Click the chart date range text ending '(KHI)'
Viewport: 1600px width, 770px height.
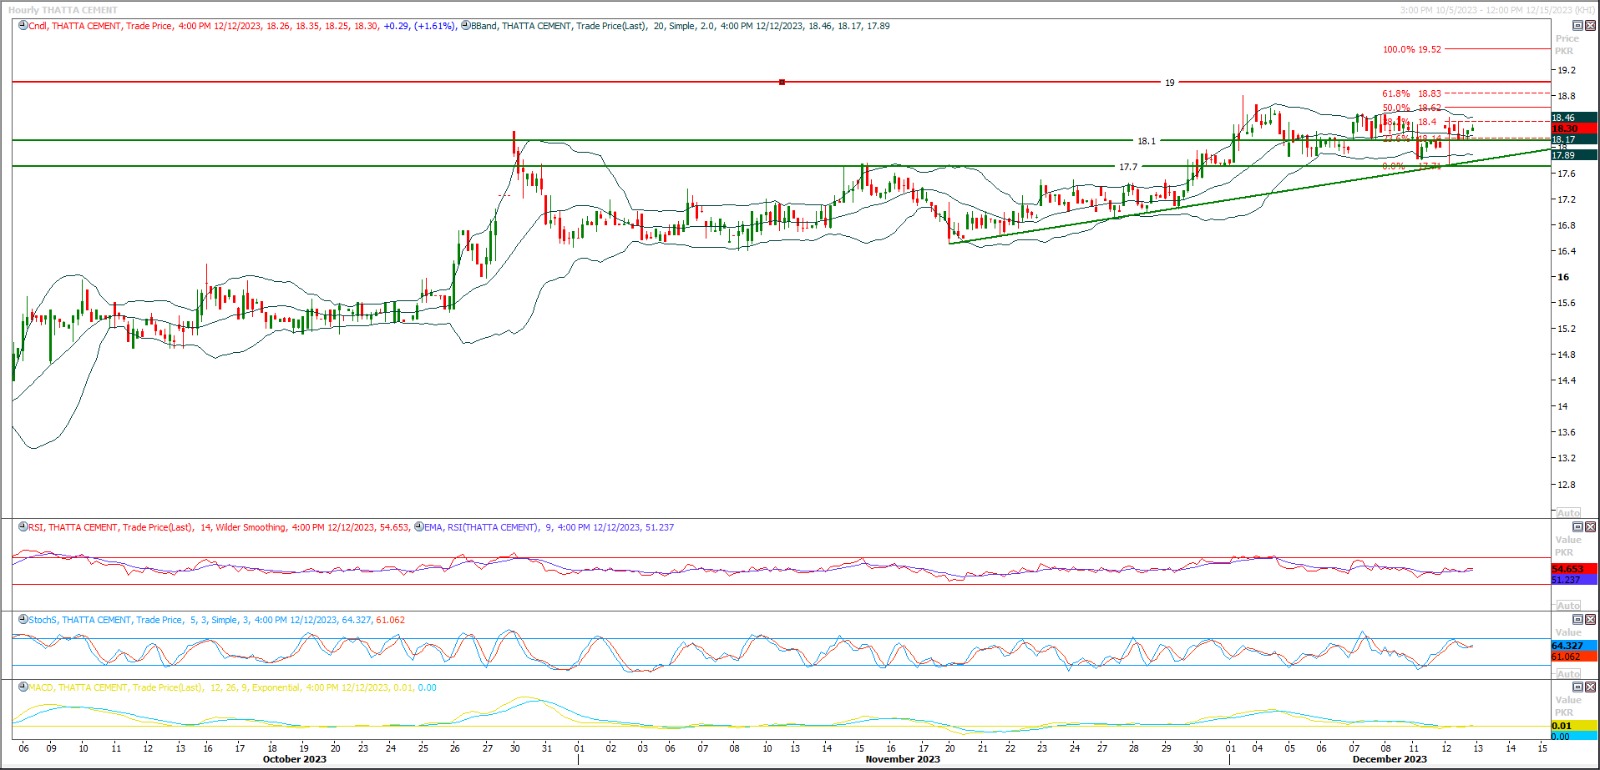(1498, 10)
